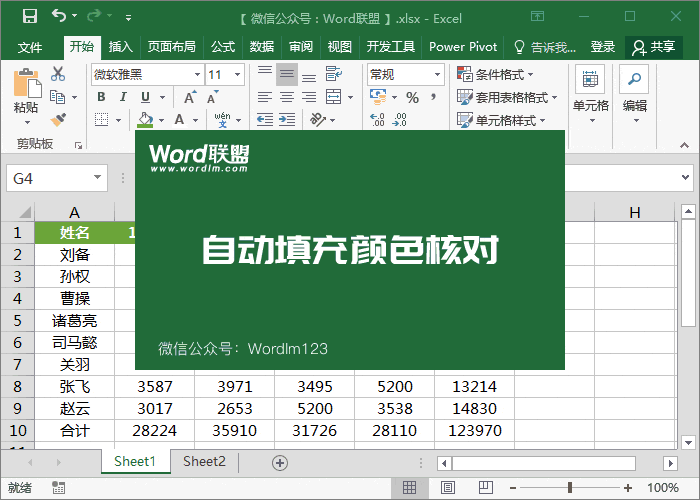The height and width of the screenshot is (500, 700).
Task: Open the number format dropdown 常规
Action: (x=438, y=75)
